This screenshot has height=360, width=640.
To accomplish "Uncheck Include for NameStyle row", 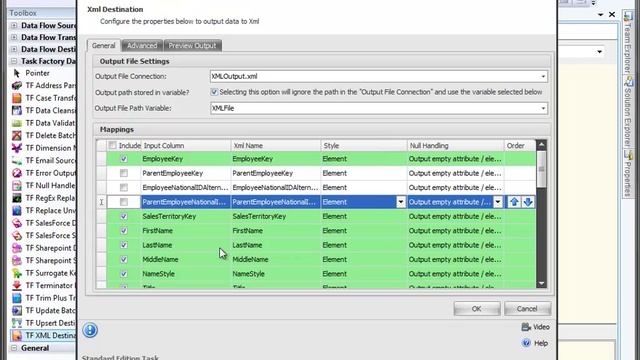I will (124, 274).
